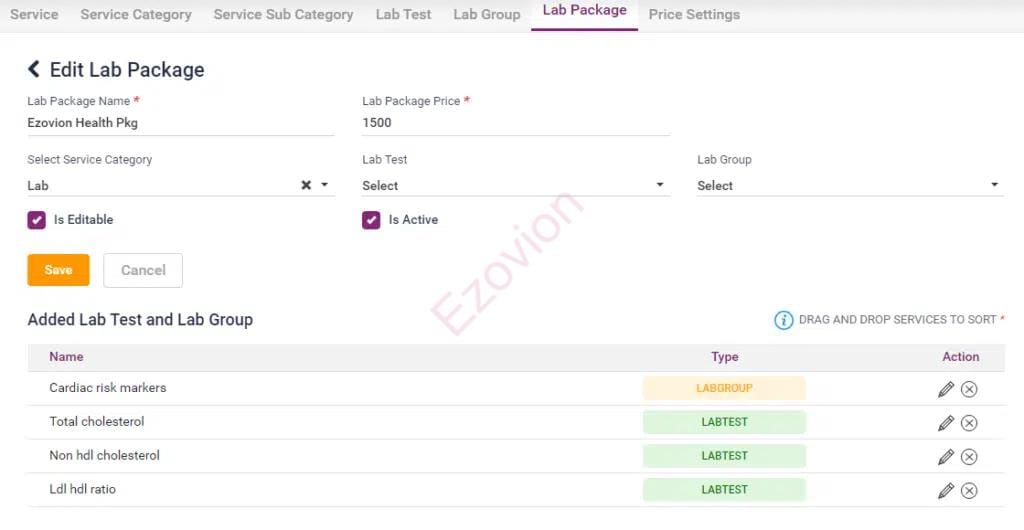
Task: Toggle the Is Active checkbox
Action: pyautogui.click(x=371, y=220)
